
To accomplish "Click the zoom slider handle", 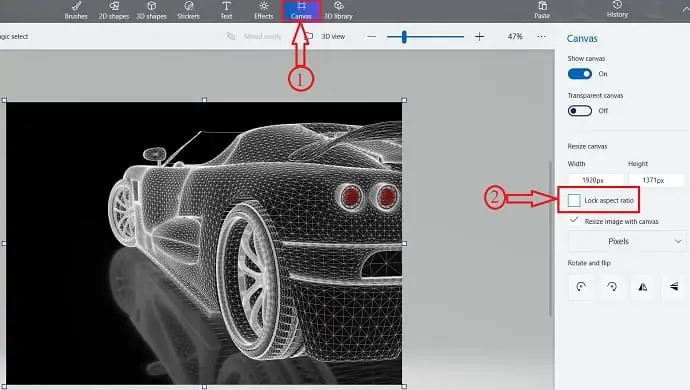I will pyautogui.click(x=404, y=37).
